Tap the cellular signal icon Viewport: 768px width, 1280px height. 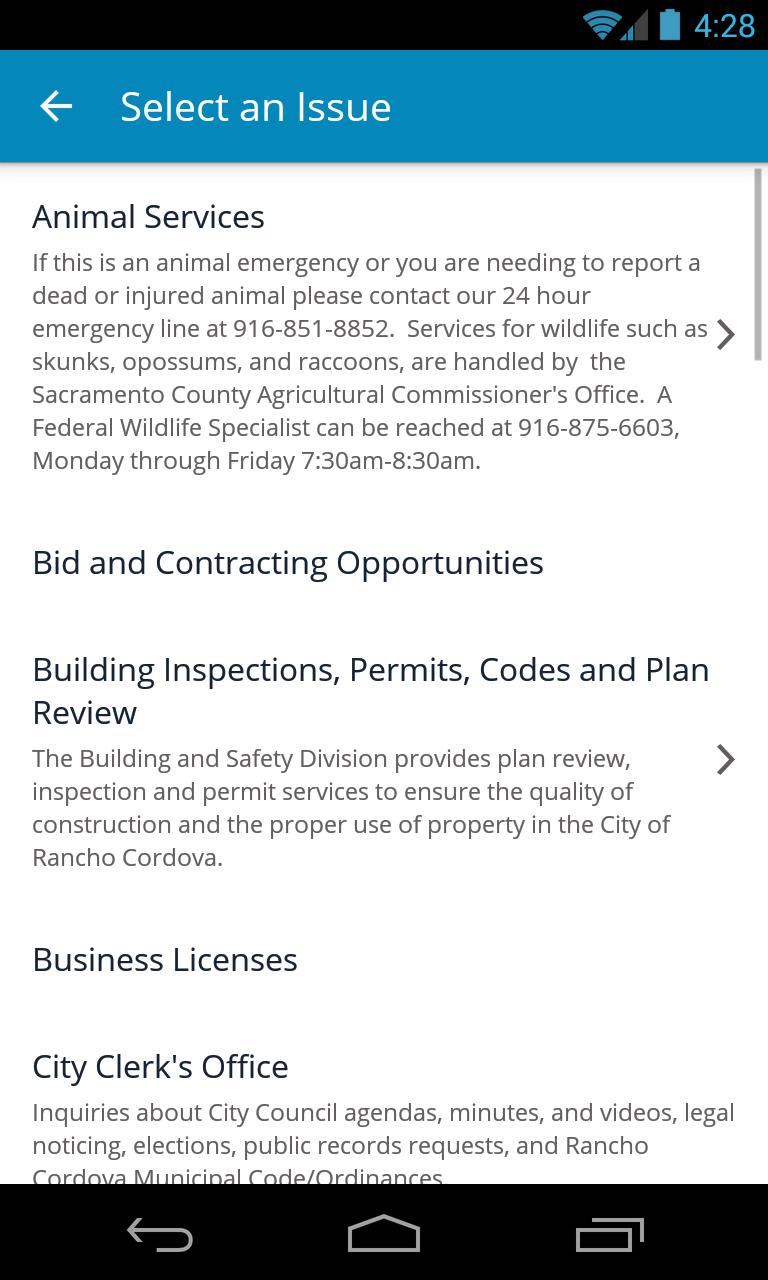tap(635, 25)
